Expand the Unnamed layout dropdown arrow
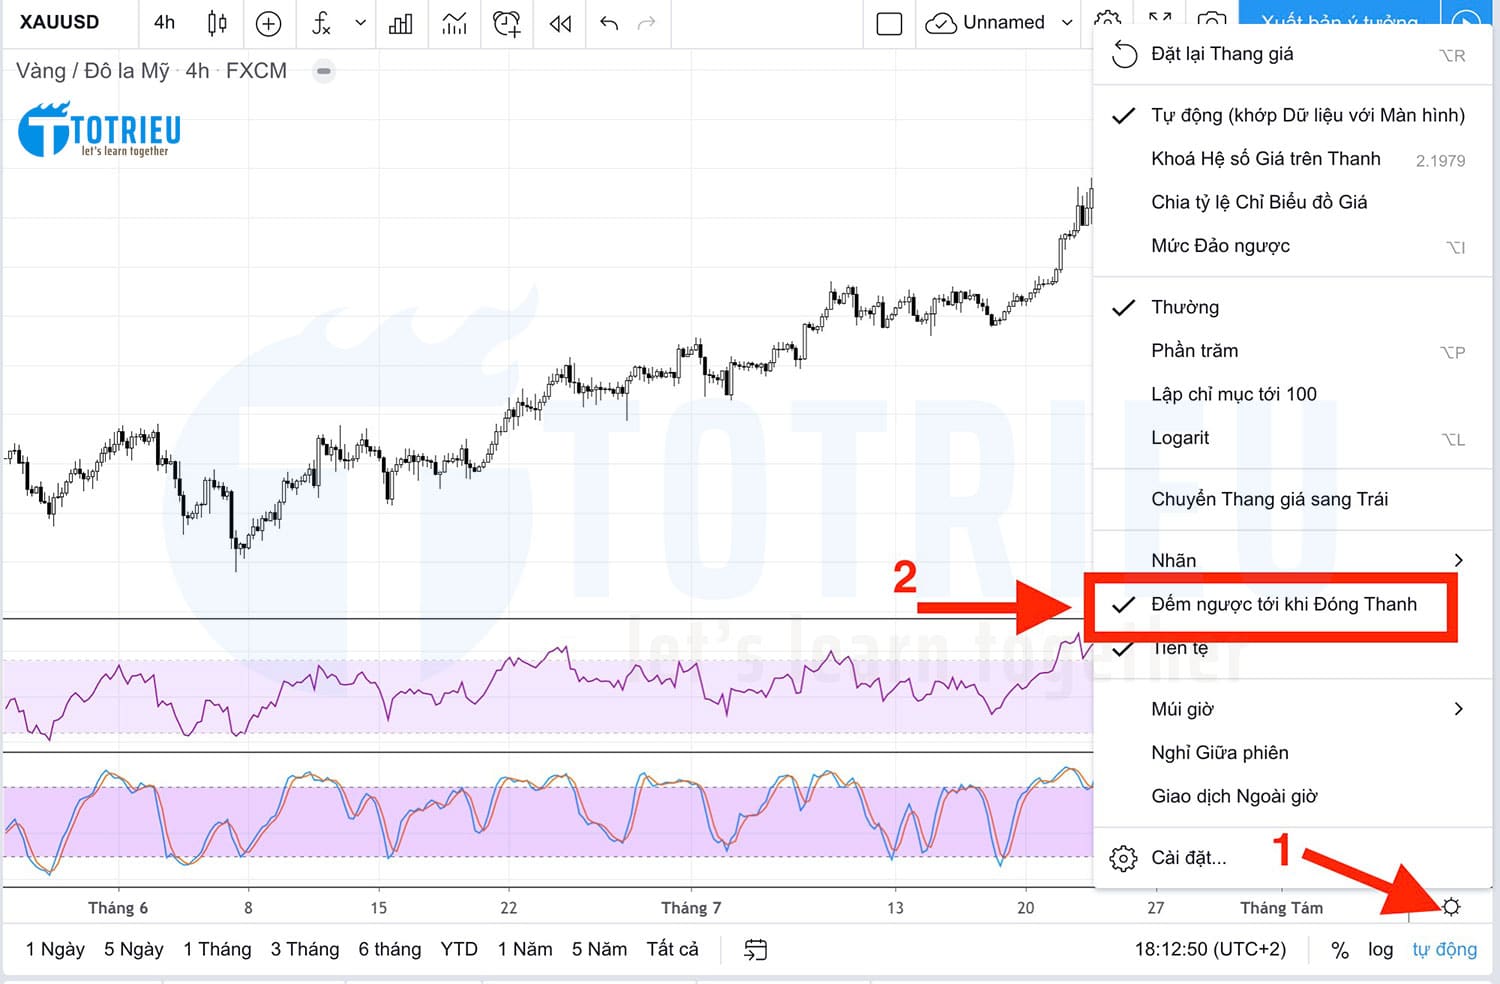 1067,23
